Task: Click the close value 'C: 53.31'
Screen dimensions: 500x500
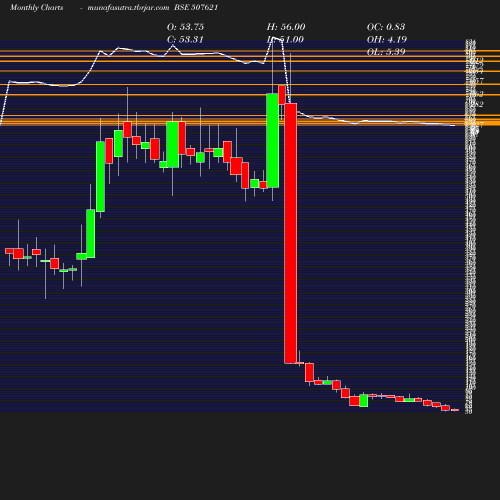Action: tap(185, 39)
